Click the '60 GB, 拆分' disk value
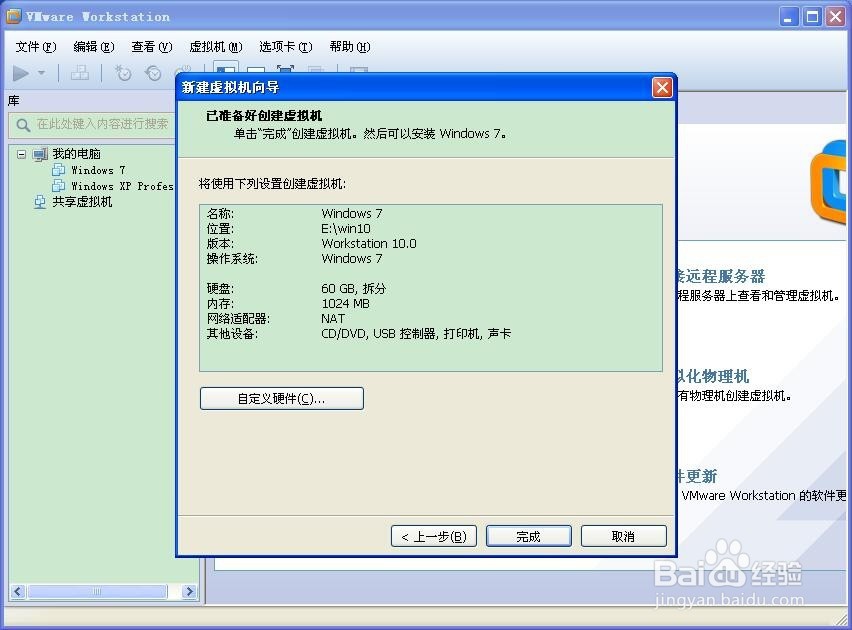This screenshot has width=852, height=630. click(x=354, y=289)
